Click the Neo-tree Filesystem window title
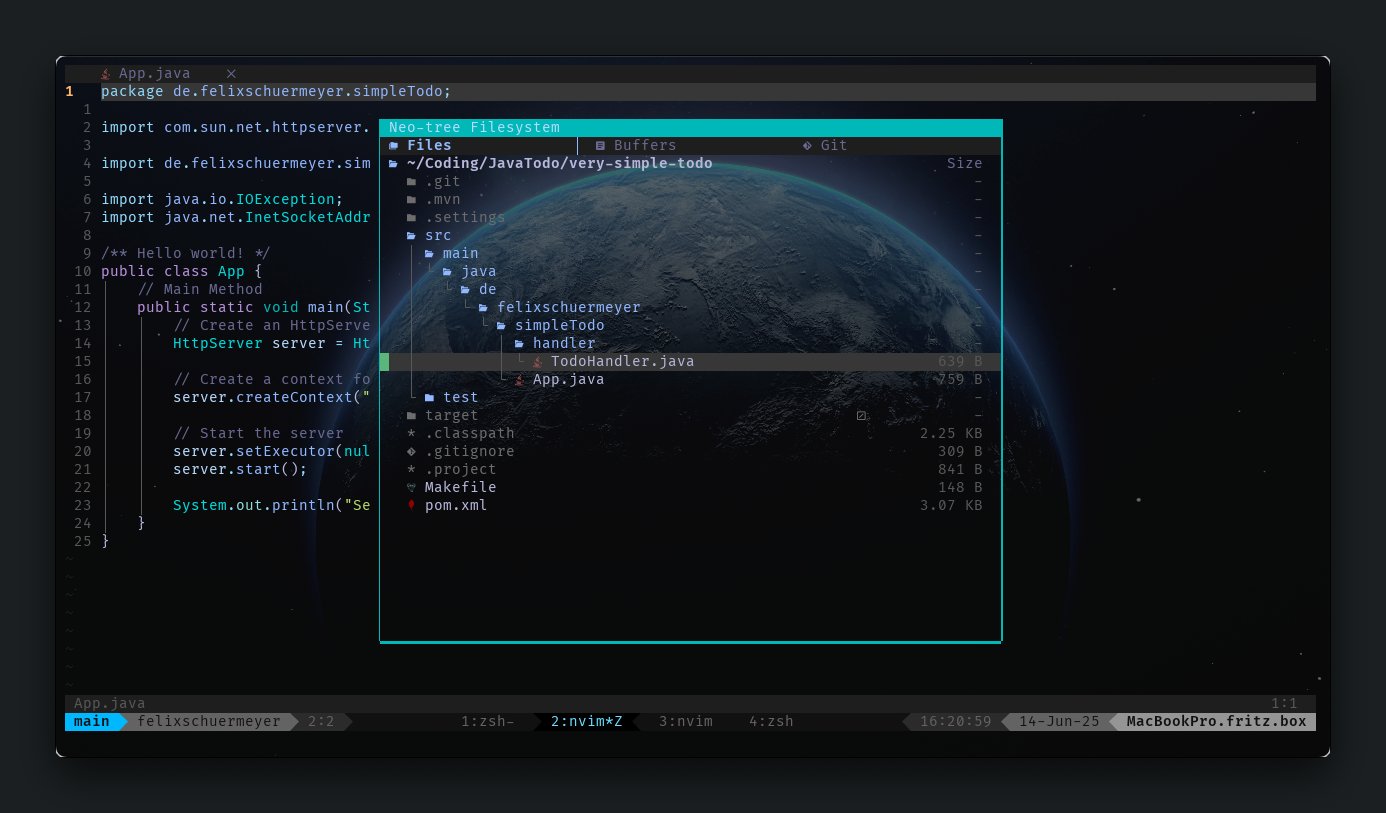 click(x=474, y=127)
